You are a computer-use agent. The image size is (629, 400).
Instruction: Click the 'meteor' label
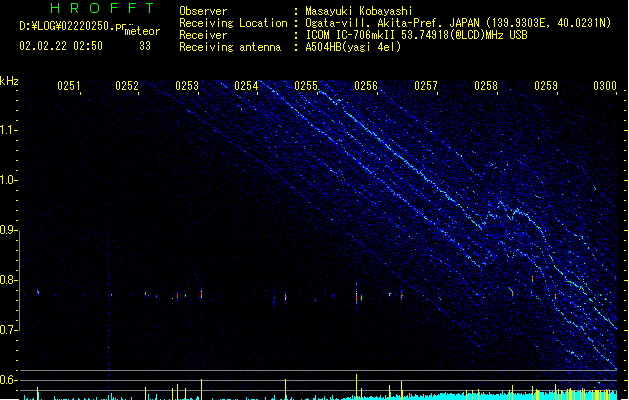click(x=142, y=31)
